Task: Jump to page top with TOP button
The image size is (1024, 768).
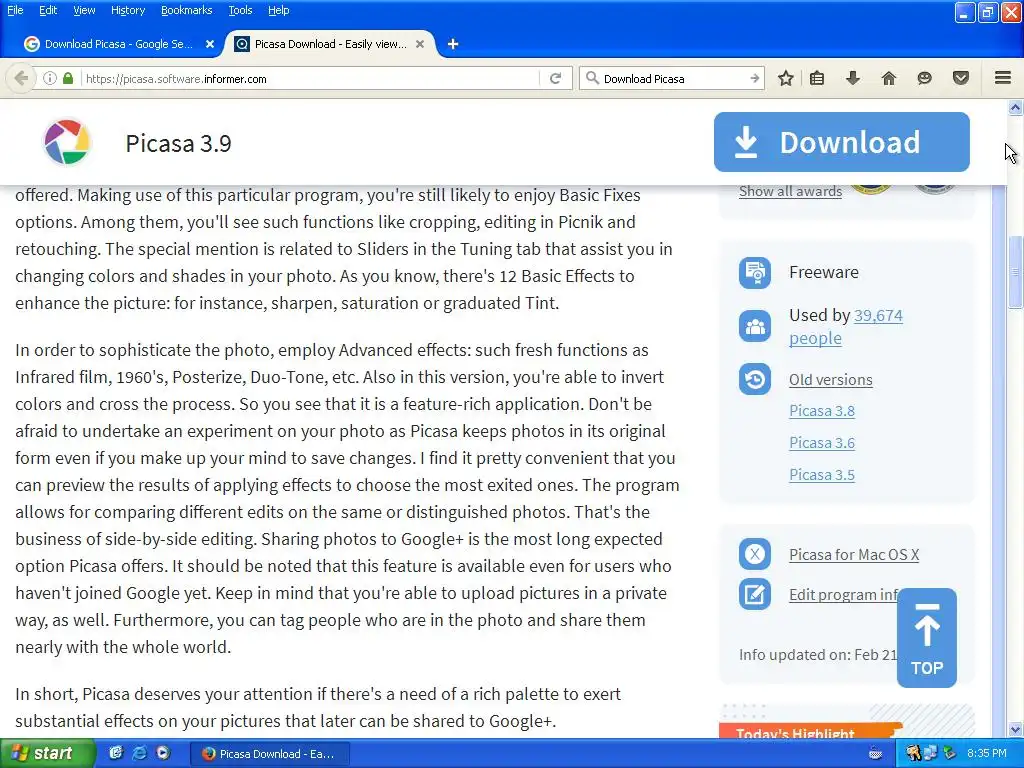Action: (927, 638)
